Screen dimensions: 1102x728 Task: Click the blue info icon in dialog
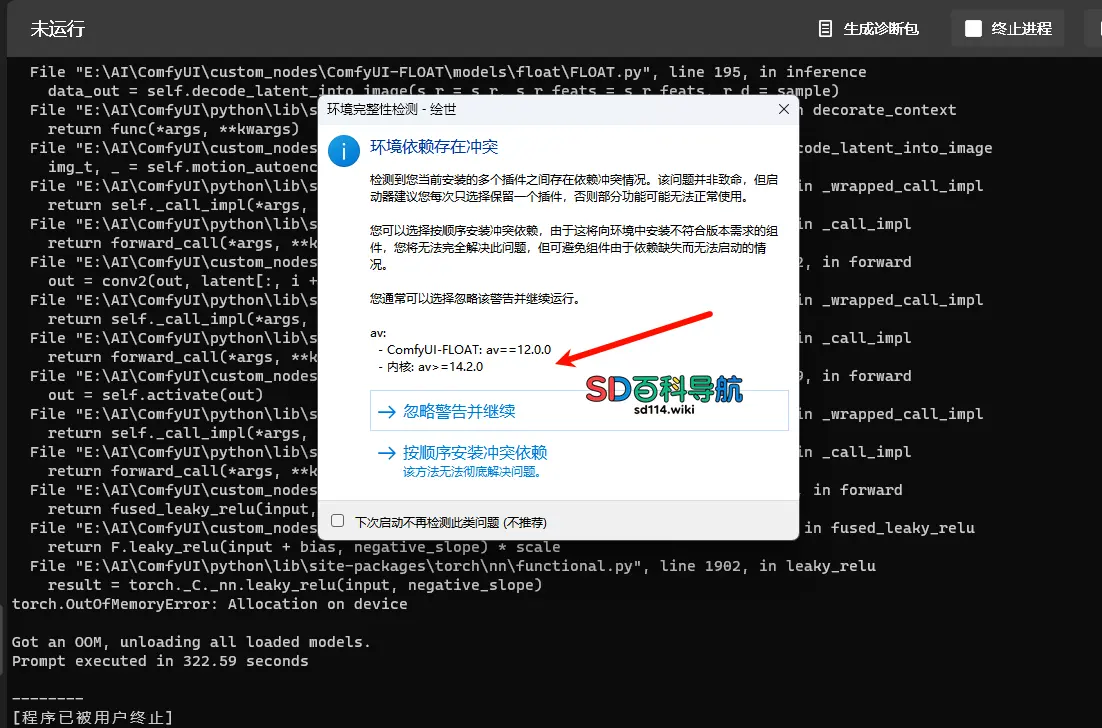[x=344, y=150]
